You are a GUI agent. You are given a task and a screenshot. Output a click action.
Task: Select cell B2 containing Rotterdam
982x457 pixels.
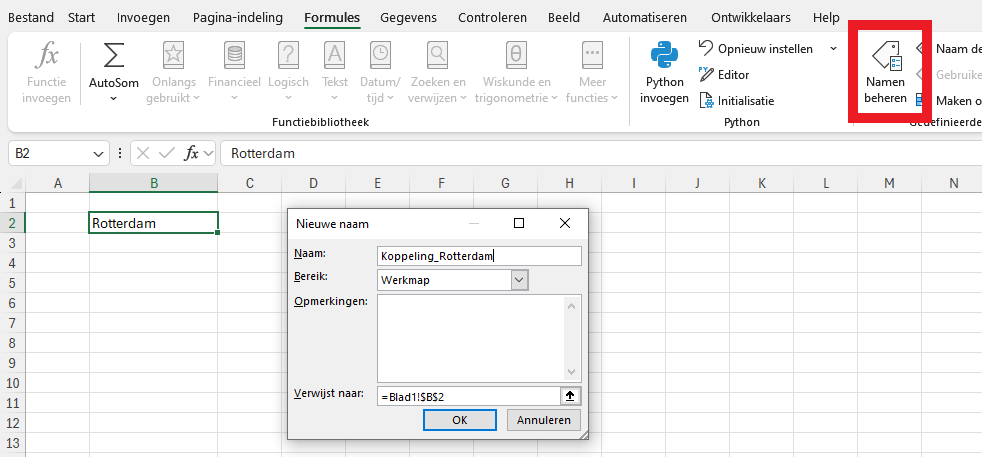pyautogui.click(x=153, y=223)
